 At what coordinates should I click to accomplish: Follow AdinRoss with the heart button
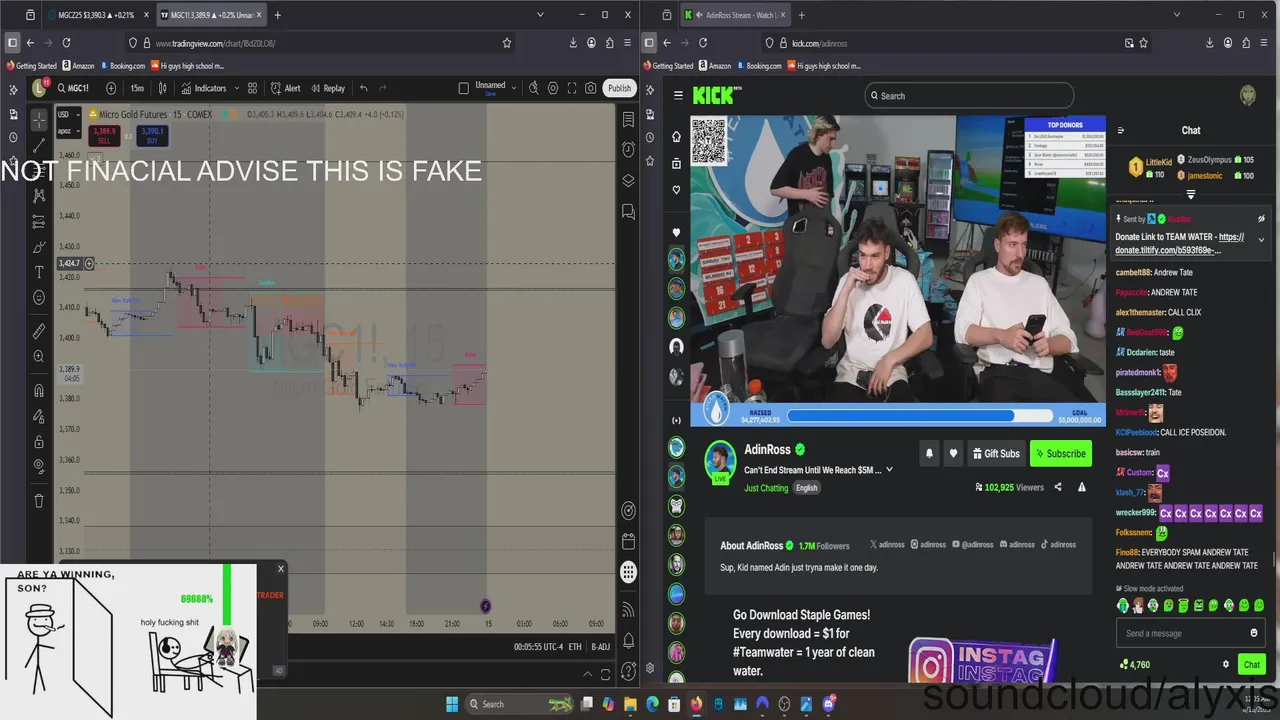click(x=953, y=453)
